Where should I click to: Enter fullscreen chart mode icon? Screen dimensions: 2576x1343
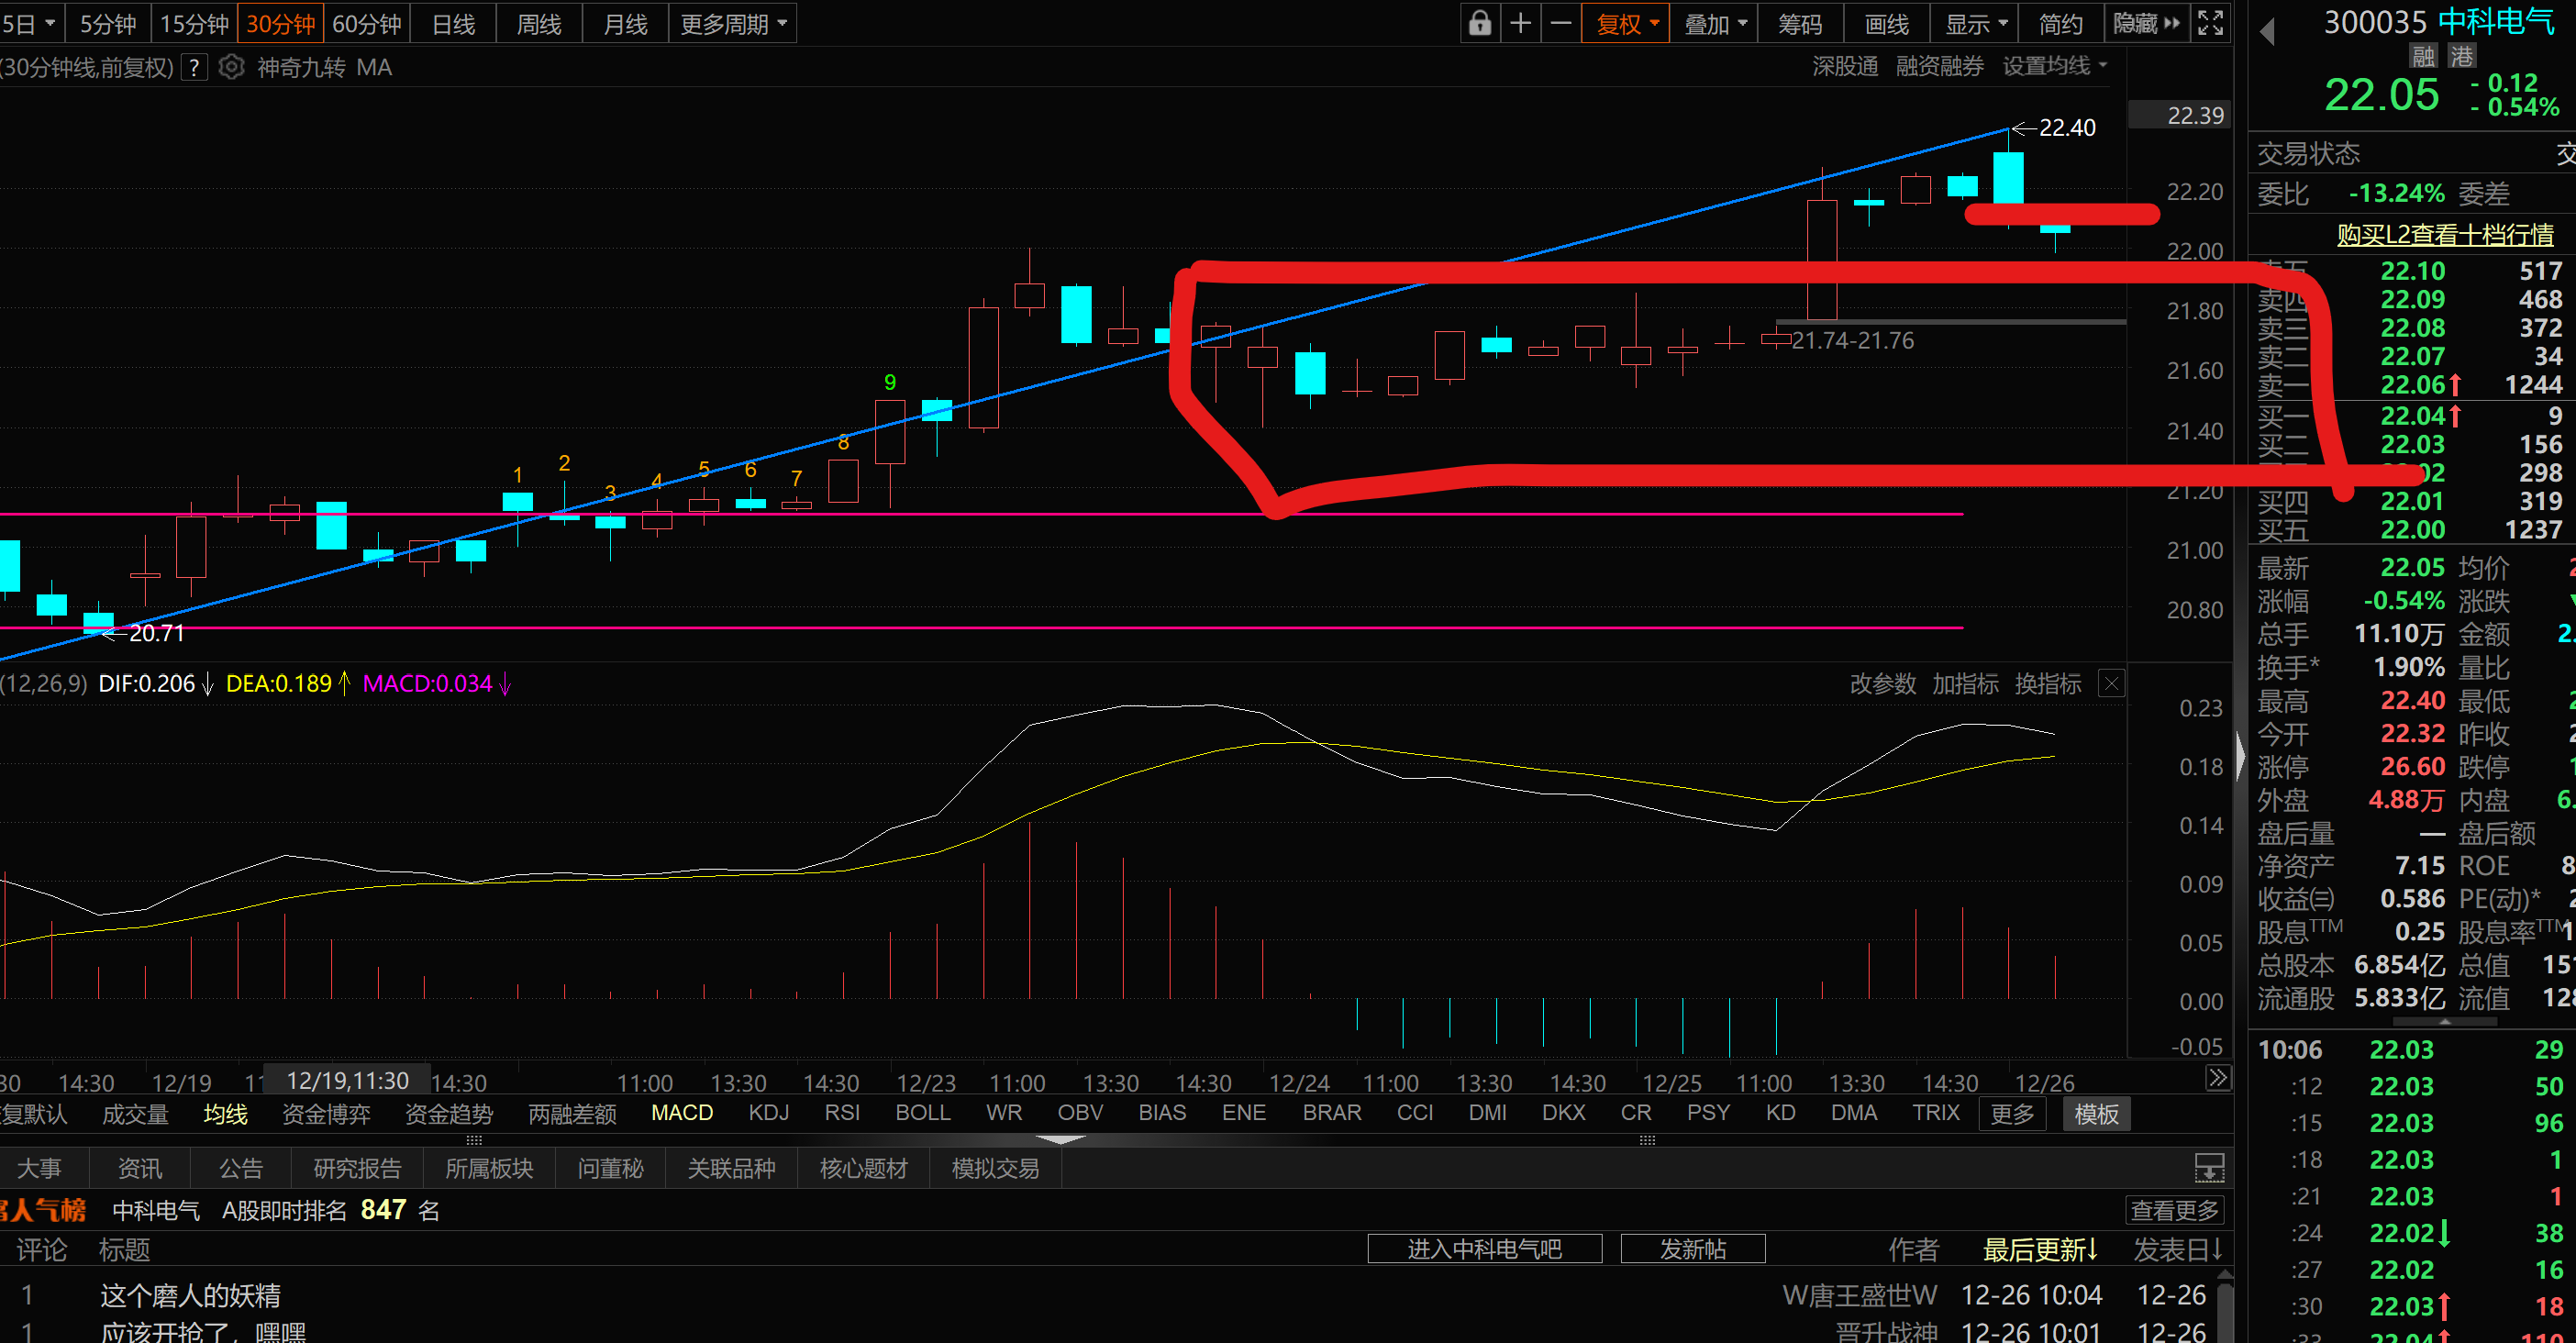(x=2210, y=23)
